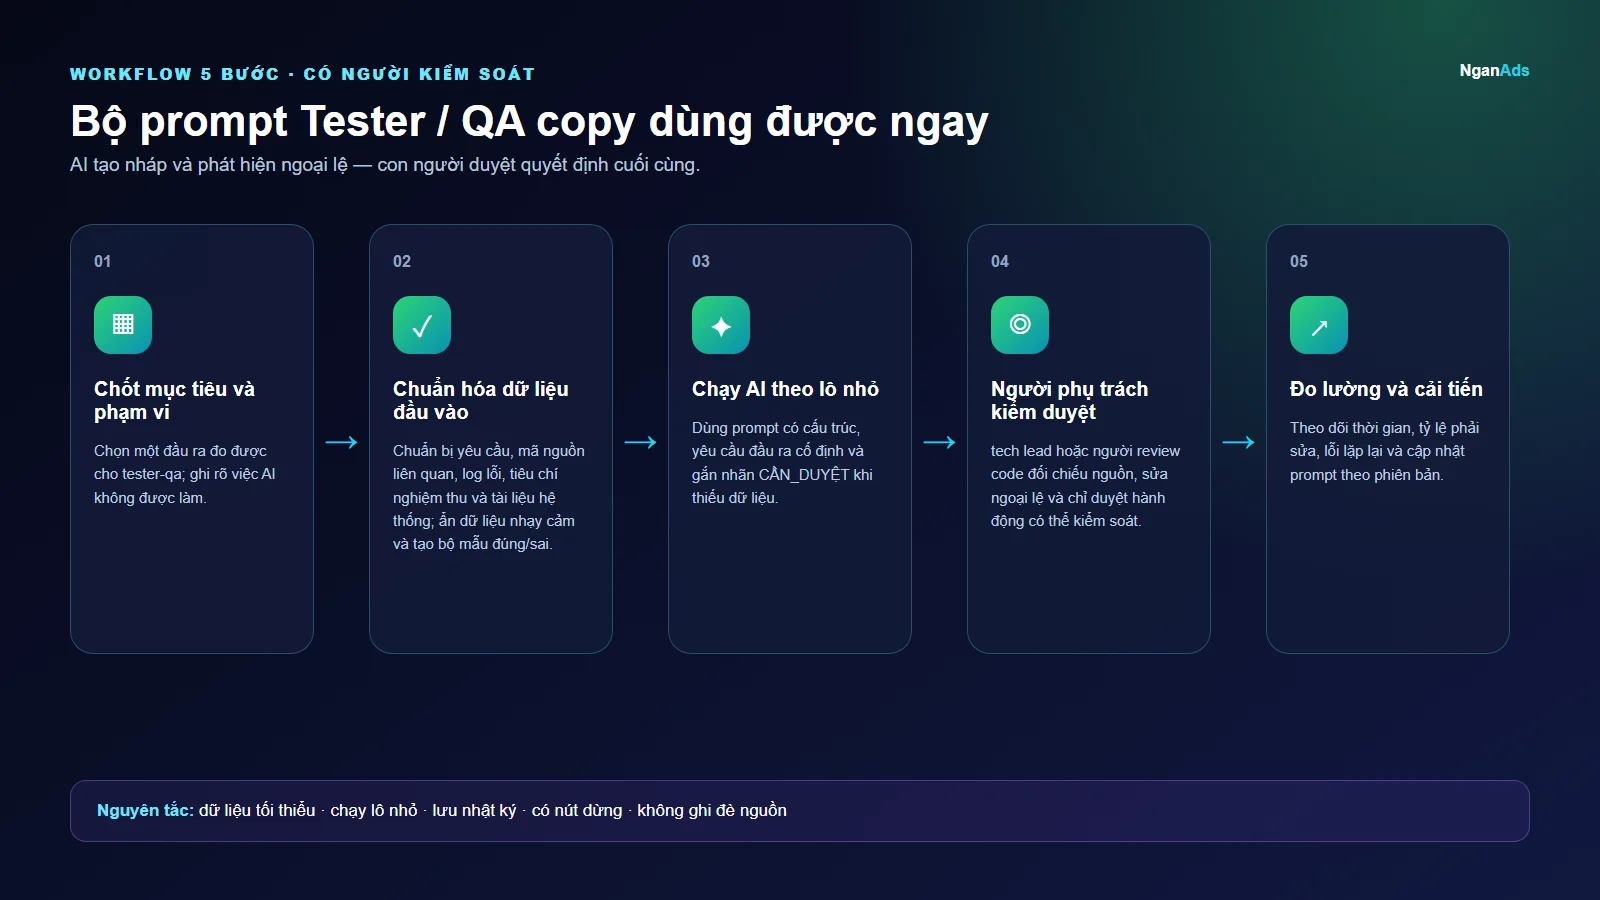
Task: Click the description starting 'Theo dõi thời gian, tỷ lệ phải sửa'
Action: [x=1384, y=451]
